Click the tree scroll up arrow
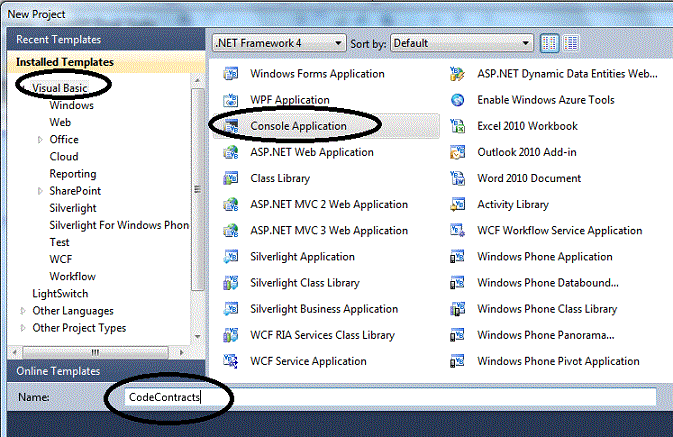This screenshot has height=437, width=673. pyautogui.click(x=197, y=81)
